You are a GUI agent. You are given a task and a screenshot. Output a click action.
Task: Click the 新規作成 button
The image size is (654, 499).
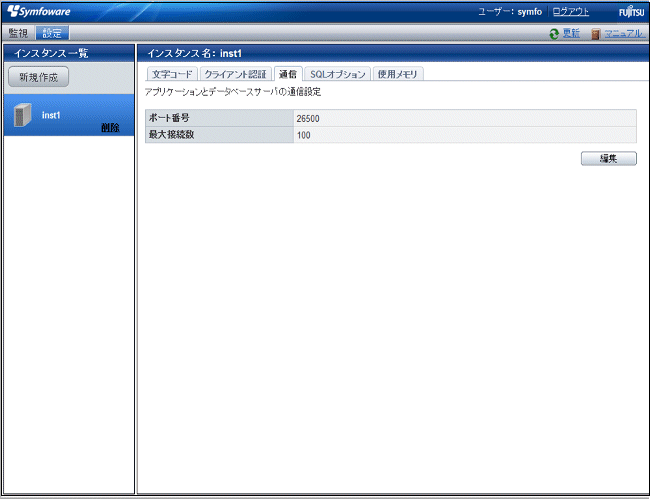(x=38, y=77)
